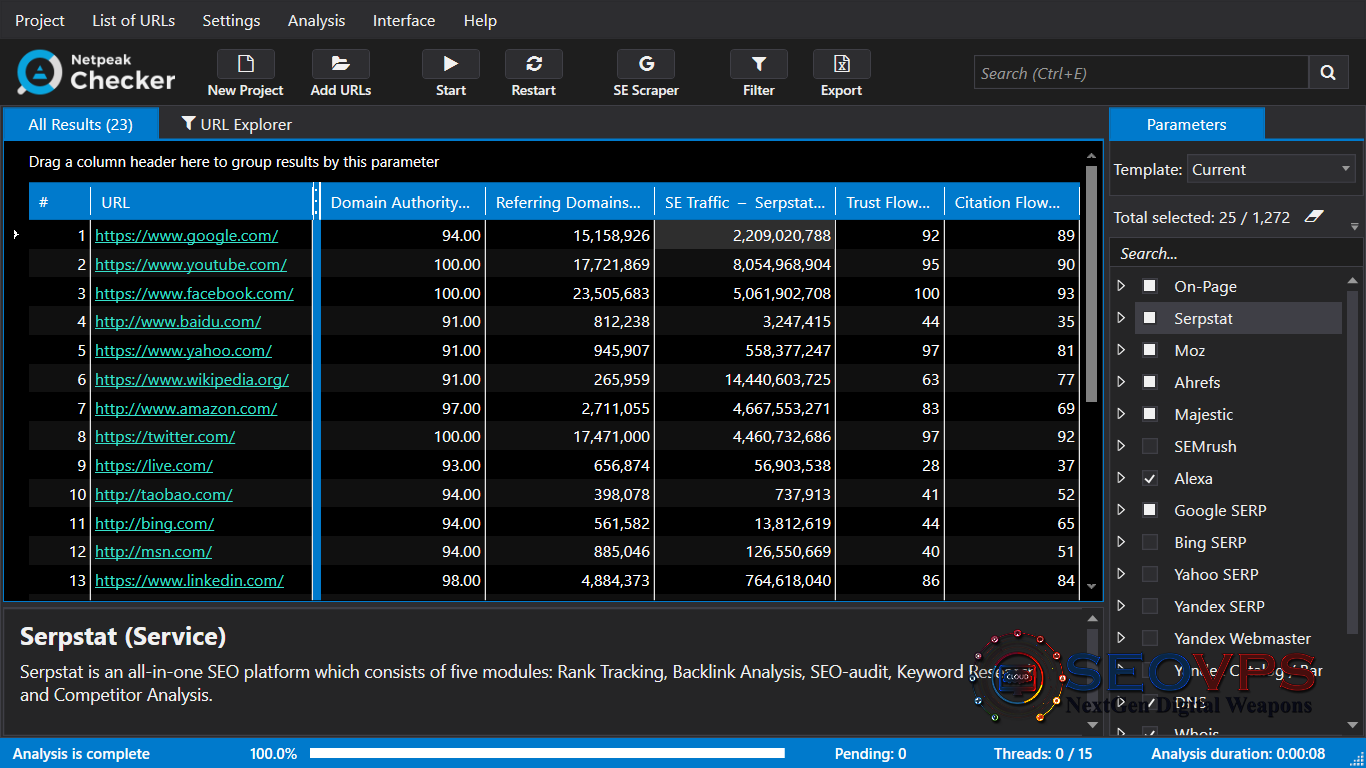Sort by the Citation Flow column header
The image size is (1366, 768).
pos(1012,202)
